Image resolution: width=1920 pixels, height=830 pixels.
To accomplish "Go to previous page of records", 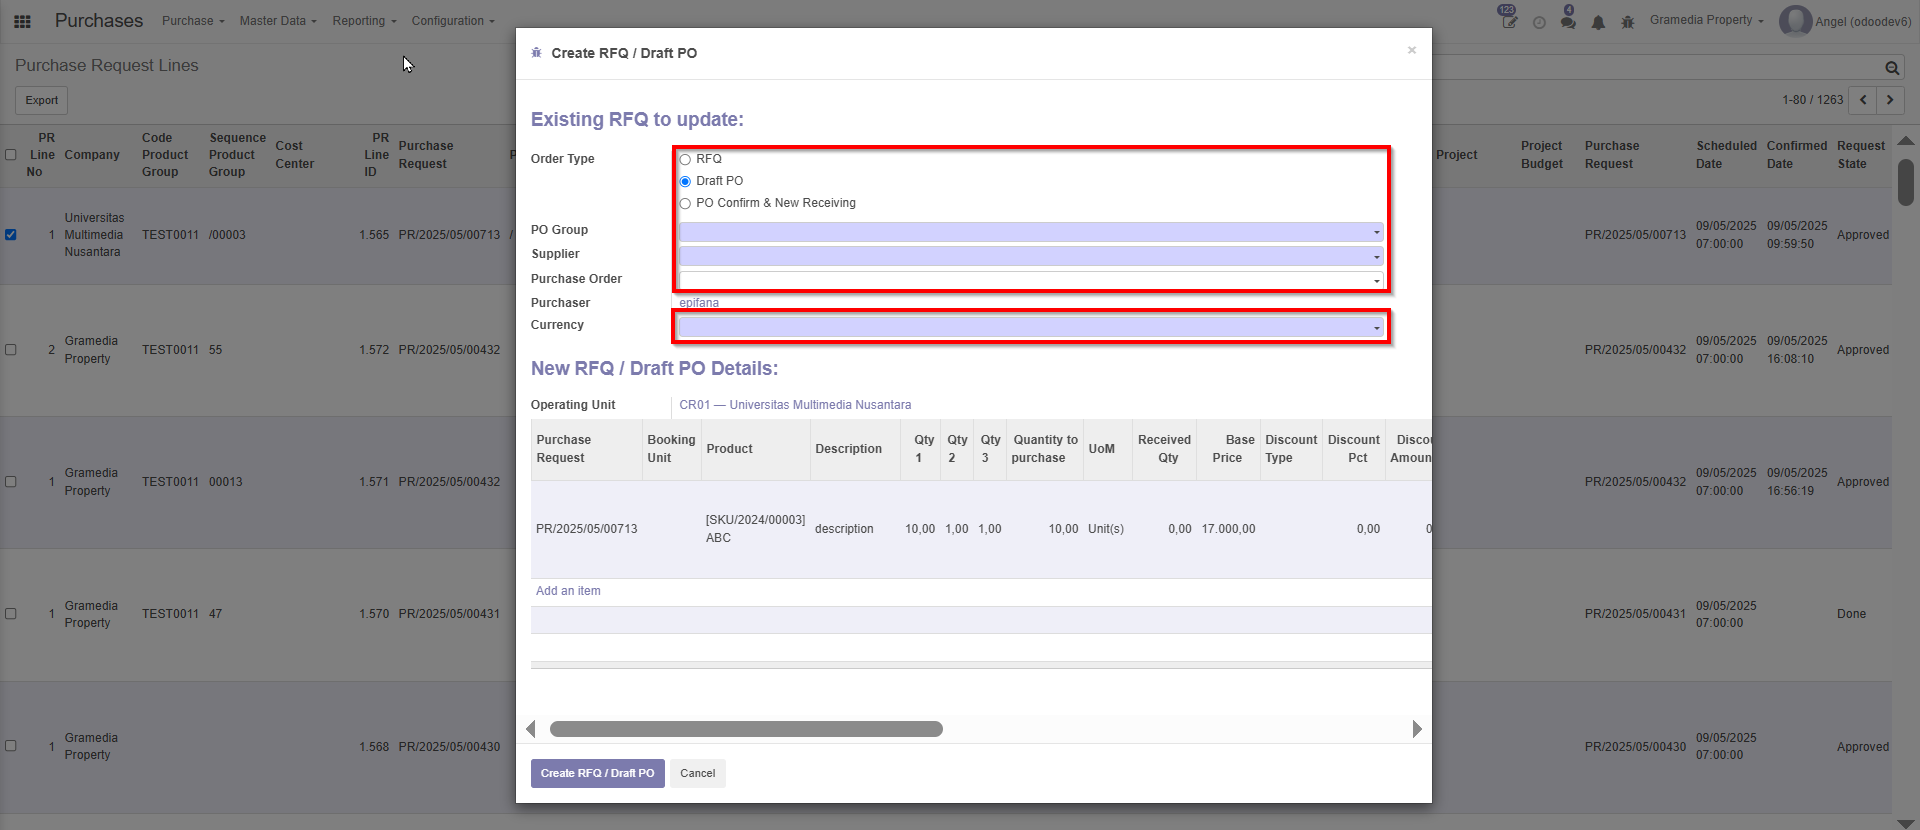I will pyautogui.click(x=1863, y=100).
